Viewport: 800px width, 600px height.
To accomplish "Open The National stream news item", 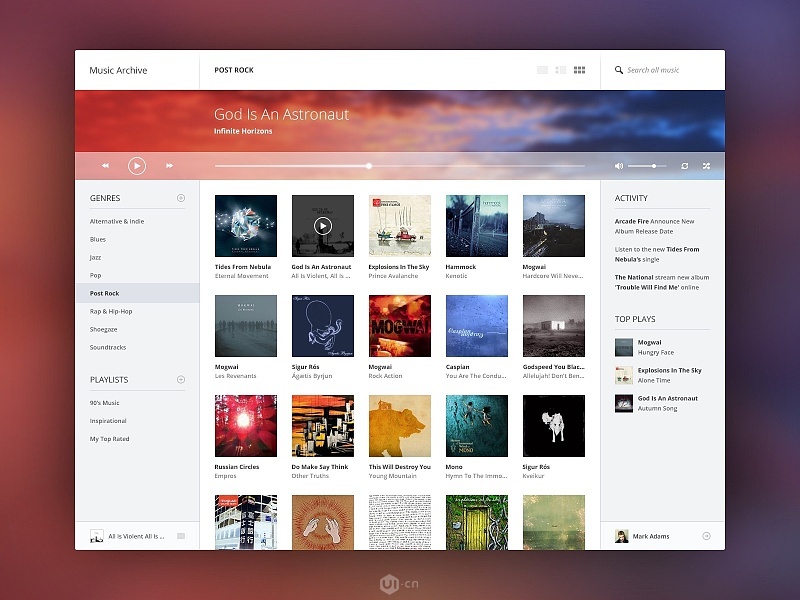I will click(x=662, y=282).
